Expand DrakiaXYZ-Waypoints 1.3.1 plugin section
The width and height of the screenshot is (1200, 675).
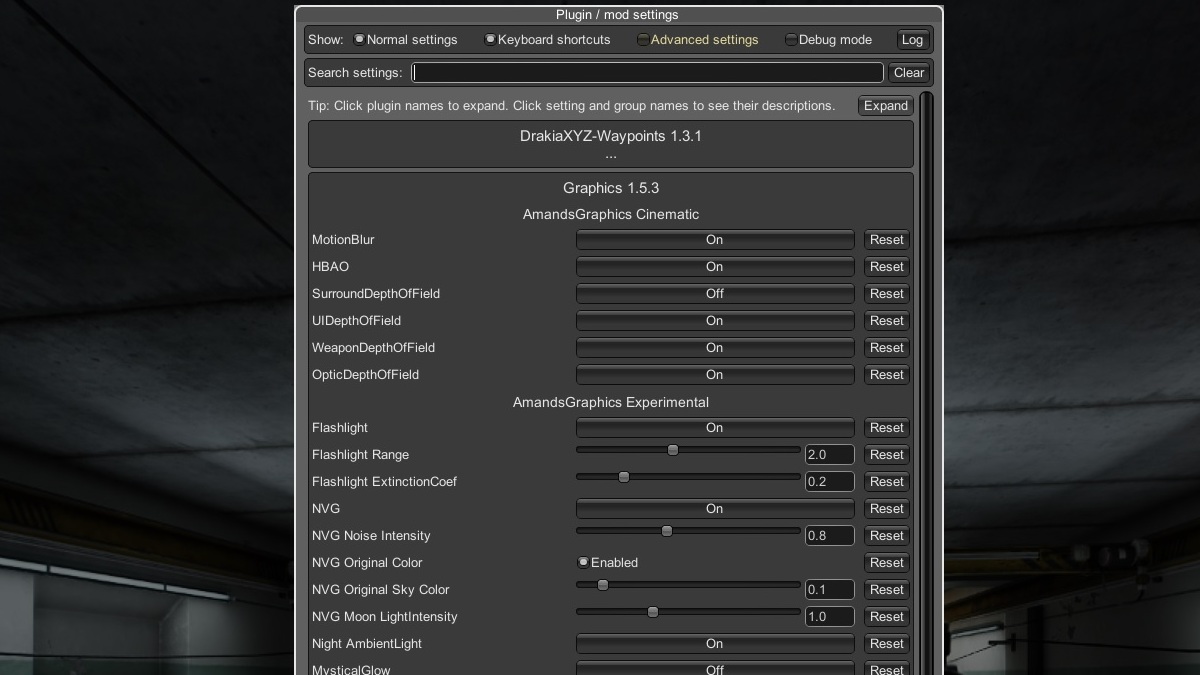tap(610, 137)
